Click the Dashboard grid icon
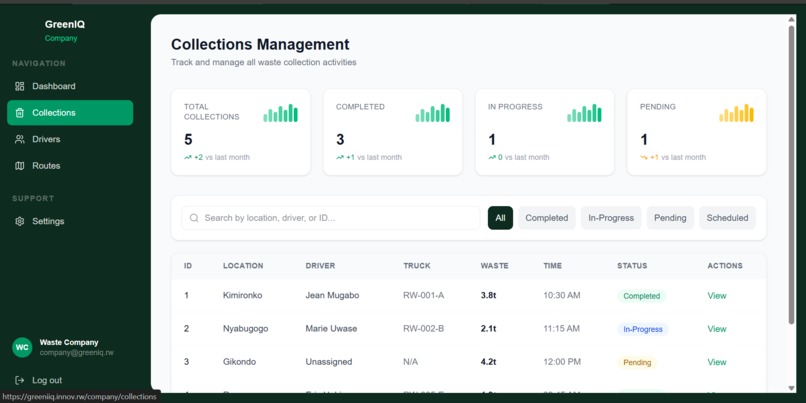This screenshot has height=403, width=806. [x=20, y=86]
